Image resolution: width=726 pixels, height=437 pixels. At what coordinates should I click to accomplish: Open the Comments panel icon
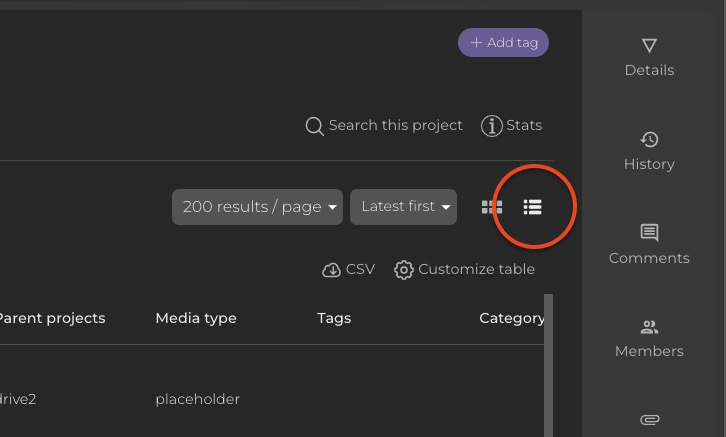(x=649, y=233)
